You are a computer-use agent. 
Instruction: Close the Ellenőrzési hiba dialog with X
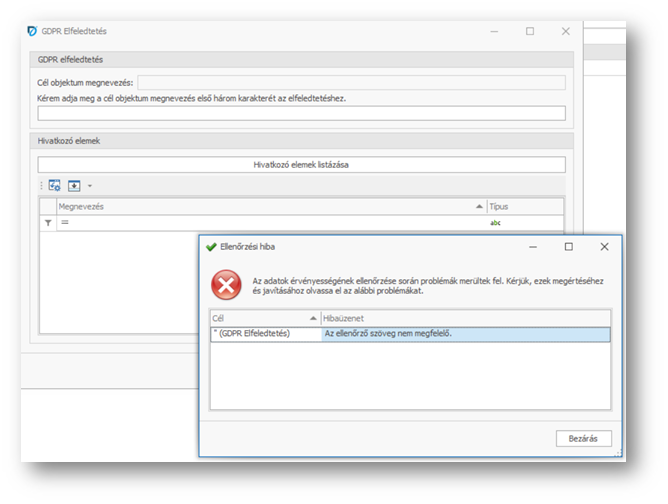coord(604,246)
